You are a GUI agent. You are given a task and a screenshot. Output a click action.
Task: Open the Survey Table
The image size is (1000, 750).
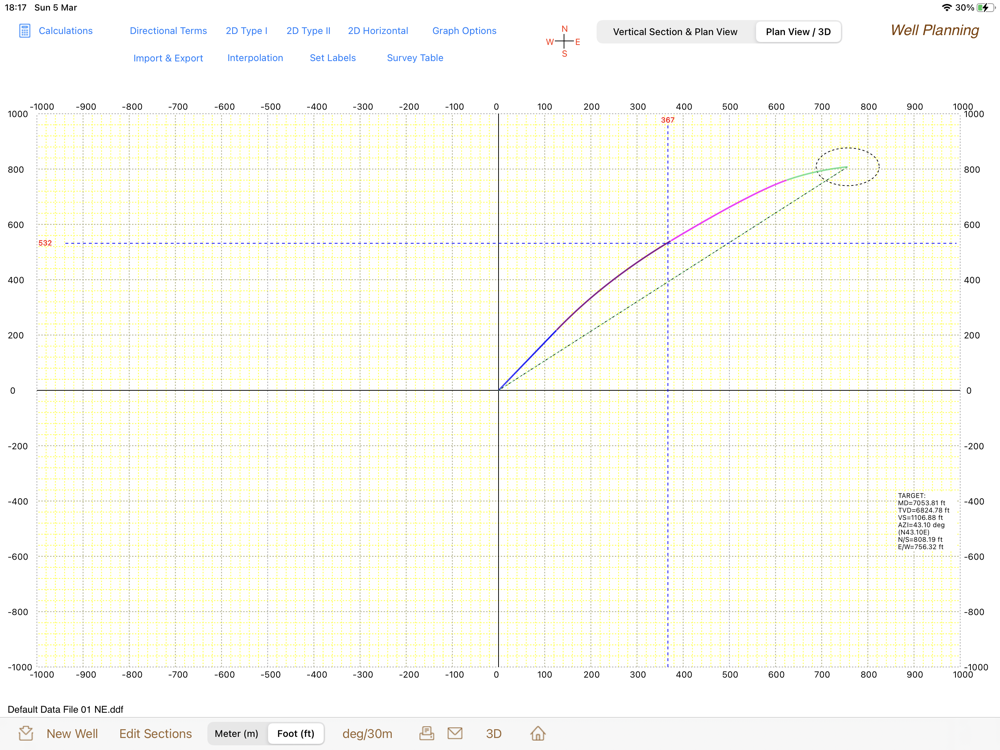415,58
